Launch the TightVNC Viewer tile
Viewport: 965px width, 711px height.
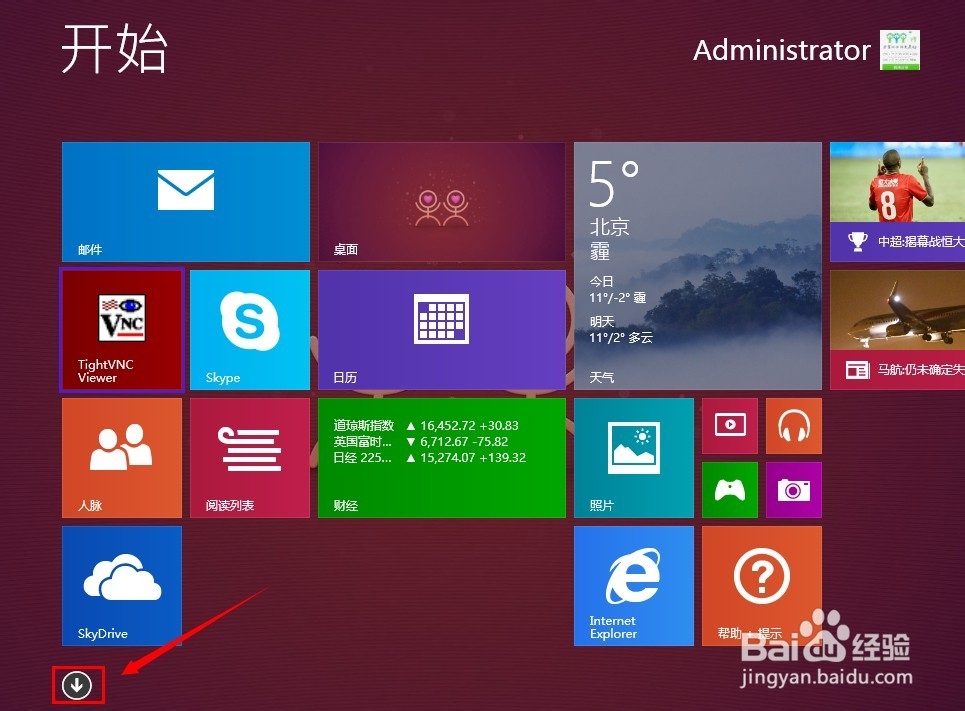122,330
